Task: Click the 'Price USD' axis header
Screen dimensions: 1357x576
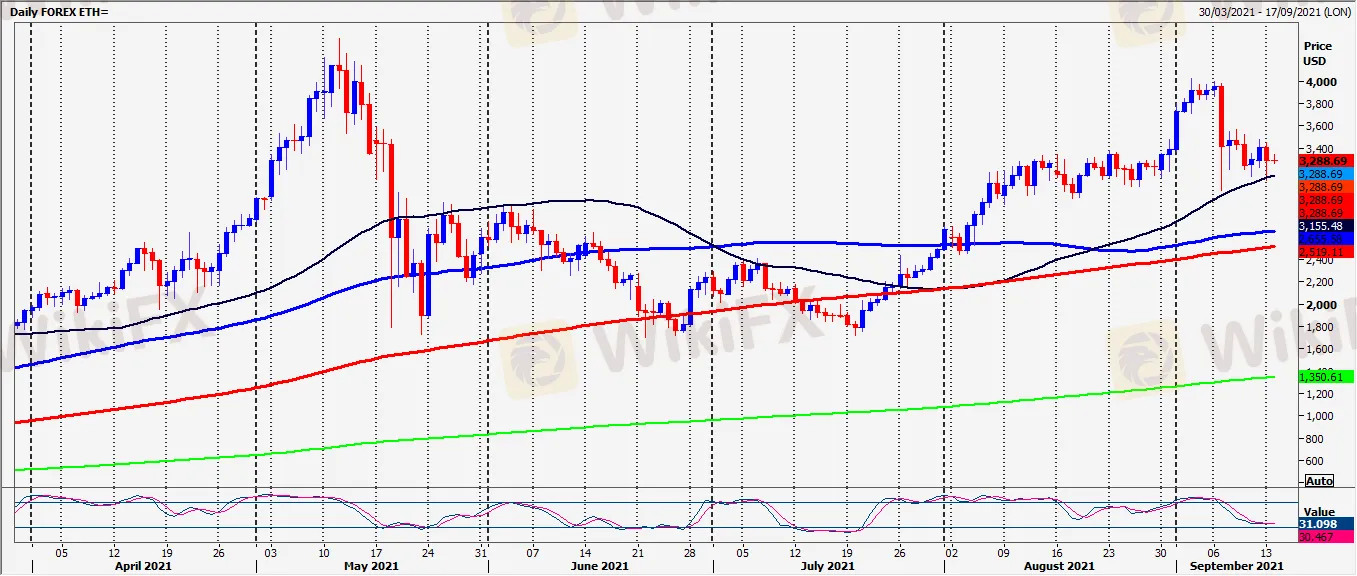Action: click(1318, 53)
